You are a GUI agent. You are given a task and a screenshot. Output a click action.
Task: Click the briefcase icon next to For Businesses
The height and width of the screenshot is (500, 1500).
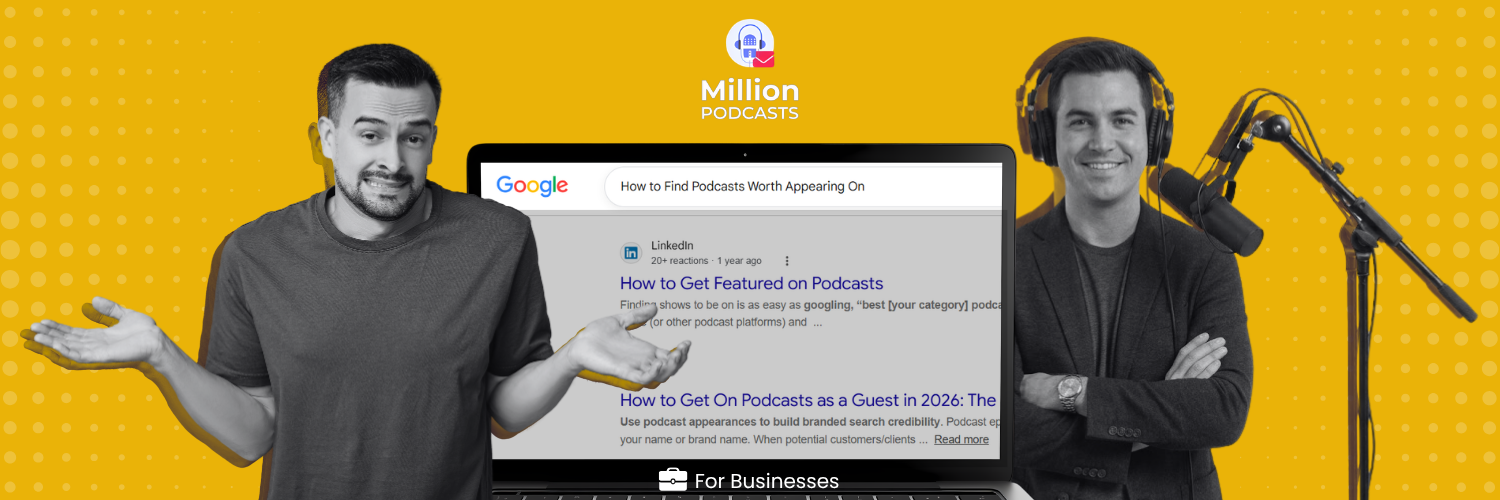(x=673, y=481)
